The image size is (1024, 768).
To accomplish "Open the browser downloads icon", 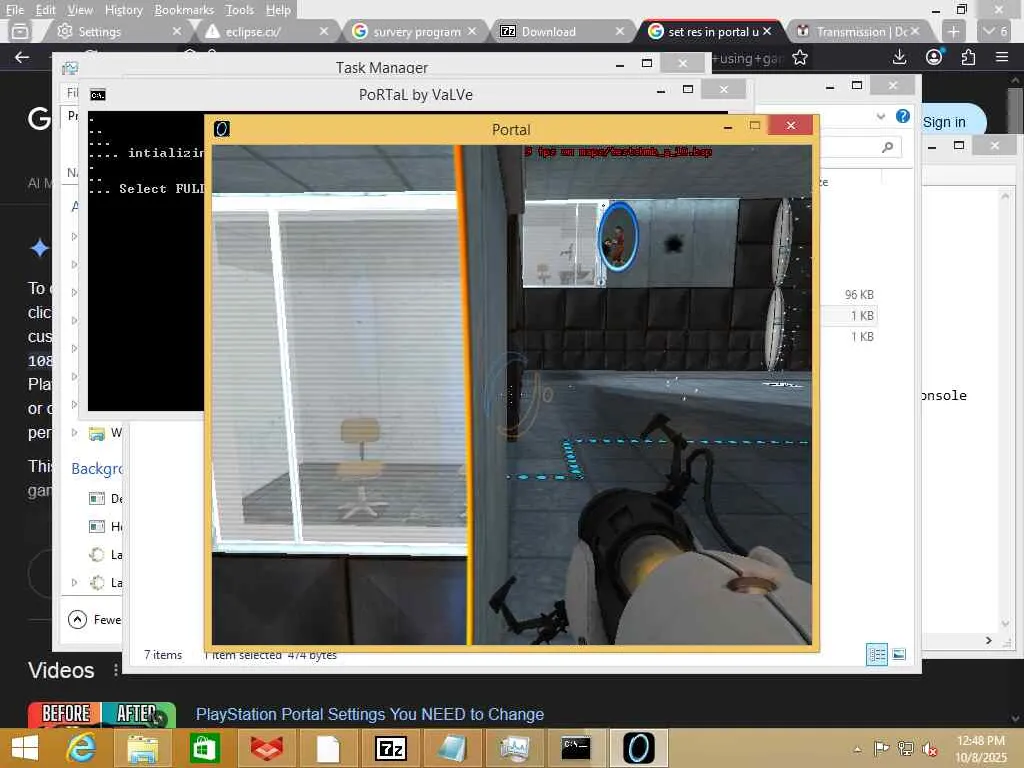I will pos(899,57).
